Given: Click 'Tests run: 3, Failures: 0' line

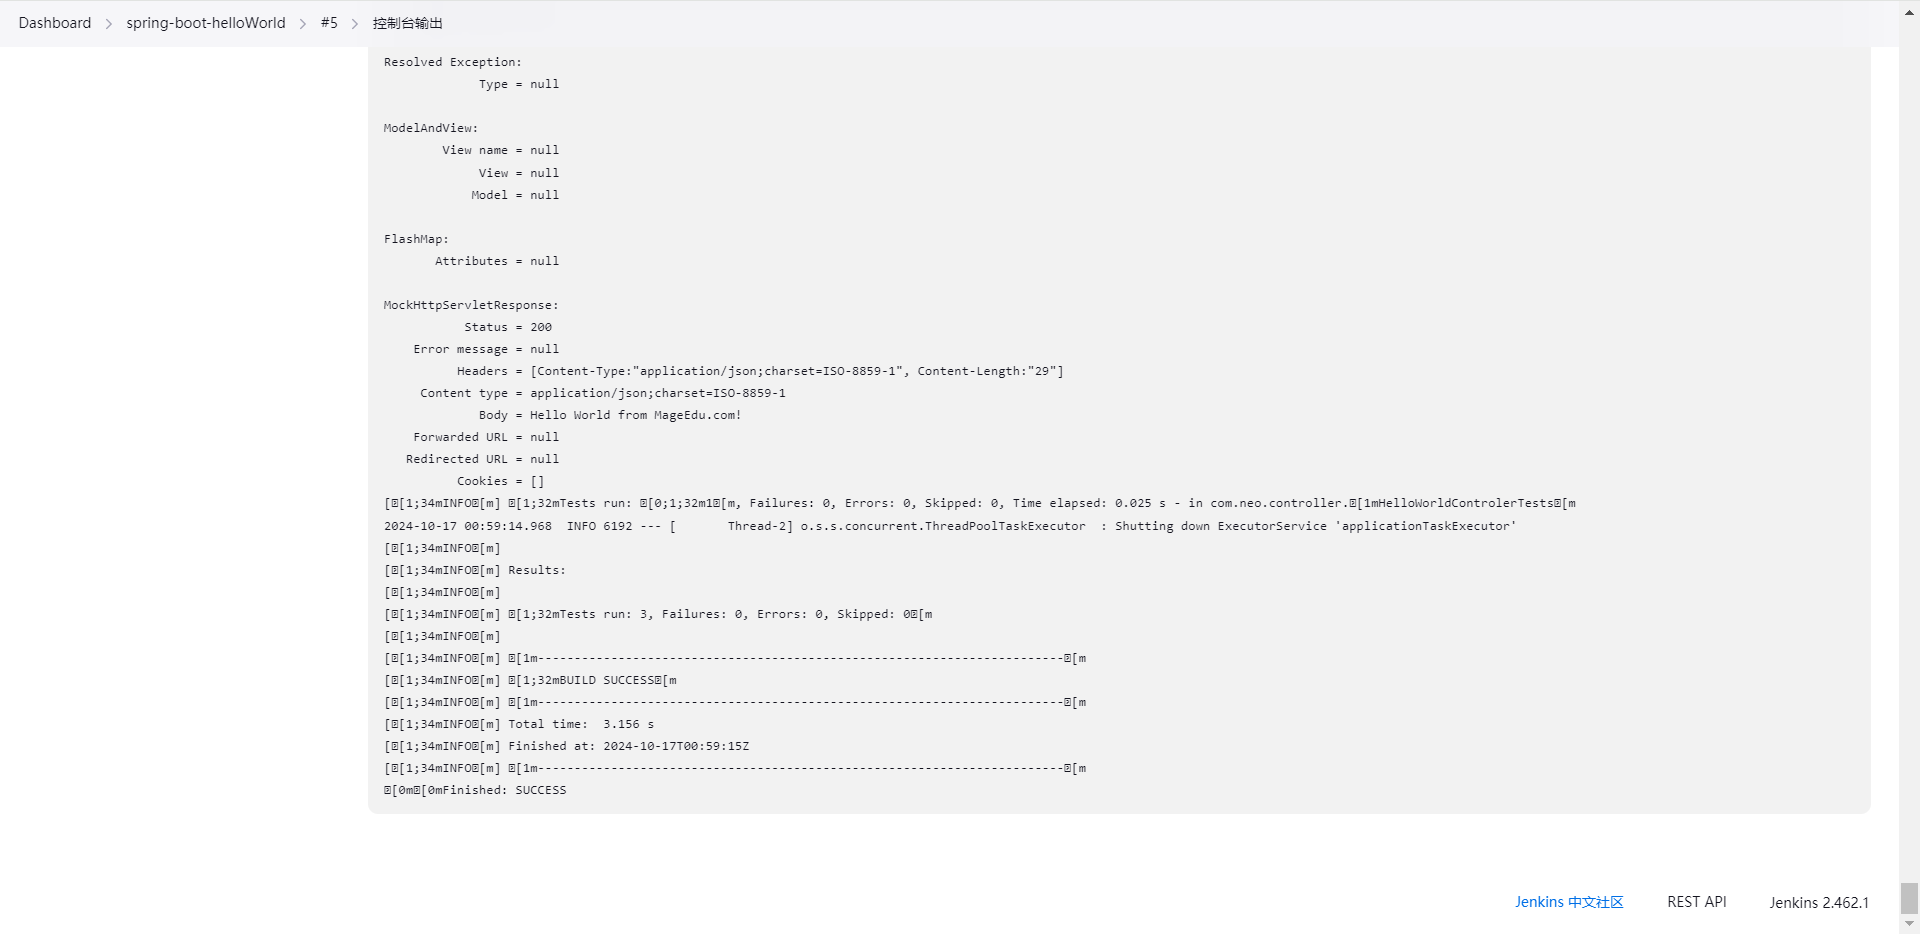Looking at the screenshot, I should (658, 614).
